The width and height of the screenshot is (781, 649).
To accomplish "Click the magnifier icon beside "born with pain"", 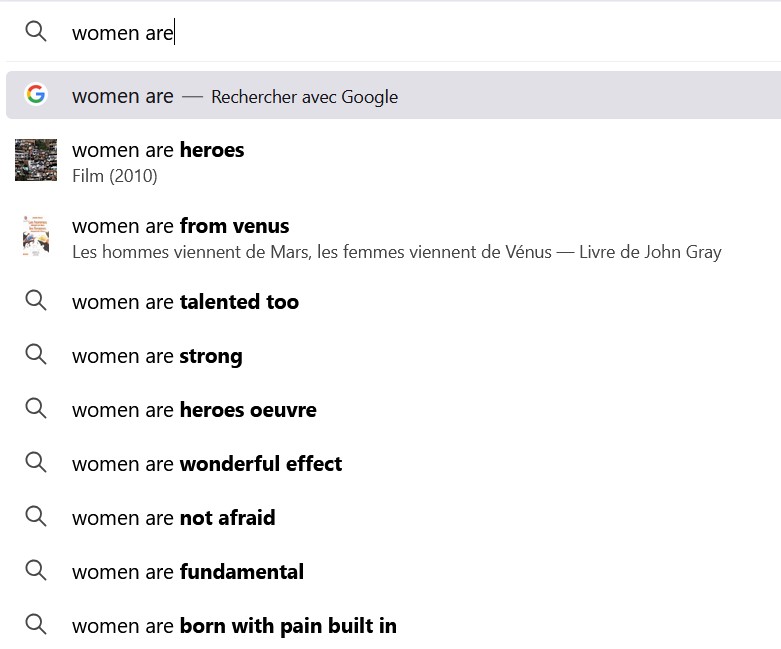I will pos(36,625).
